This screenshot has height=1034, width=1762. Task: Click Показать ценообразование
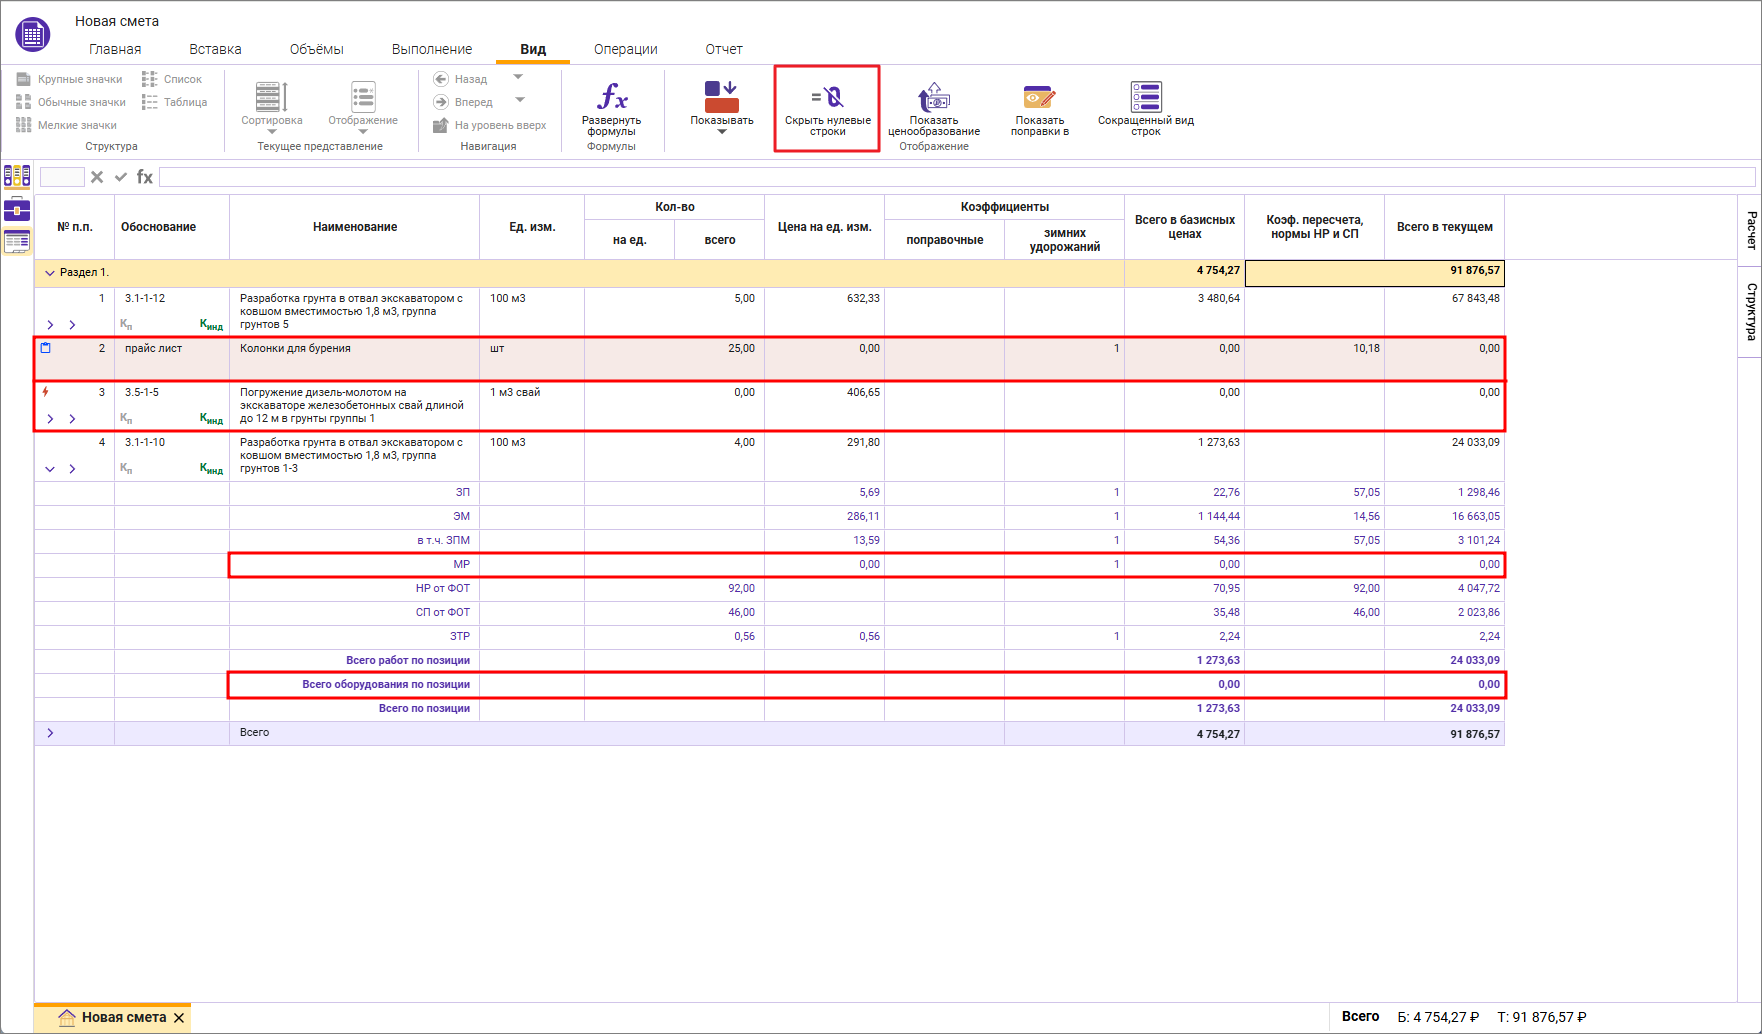934,109
